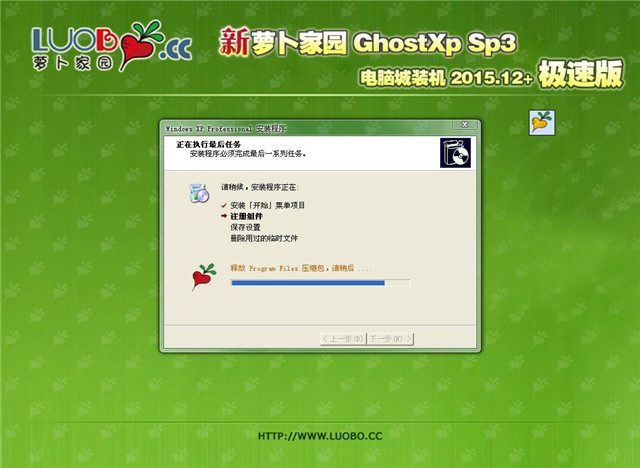Screen dimensions: 640x468
Task: Click the setup disc icon beside task list
Action: click(199, 193)
